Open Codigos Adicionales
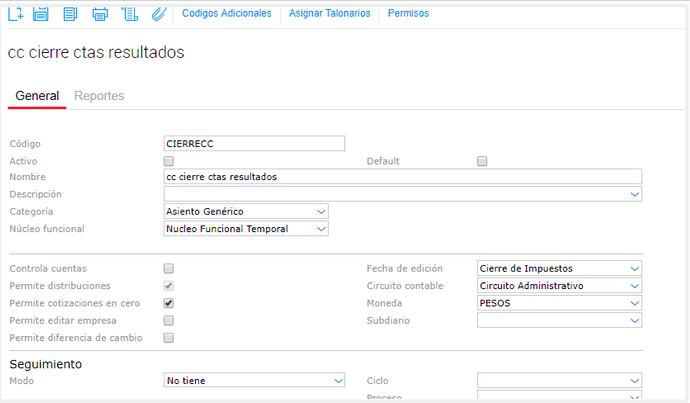The width and height of the screenshot is (690, 403). point(227,13)
